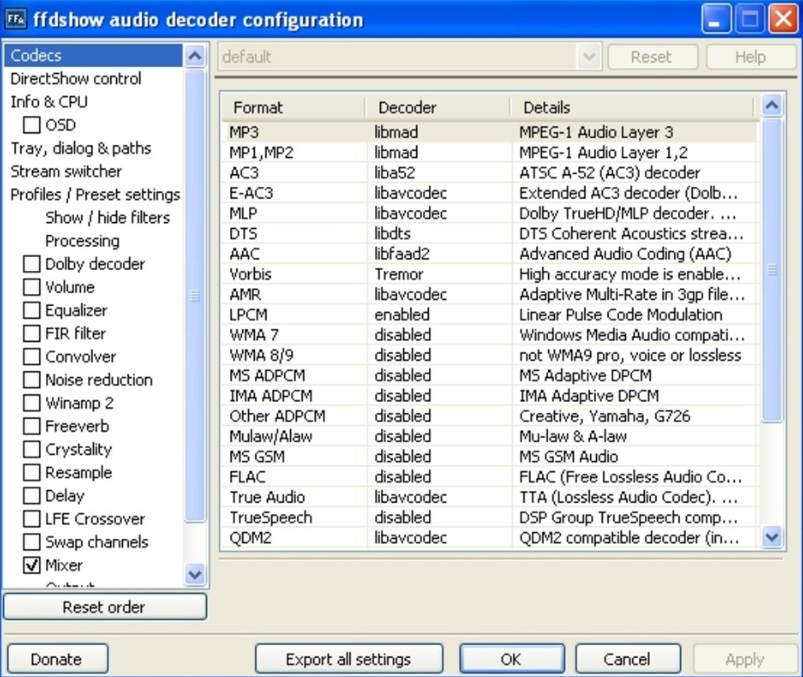Toggle the OSD checkbox
The width and height of the screenshot is (803, 677).
pyautogui.click(x=32, y=126)
